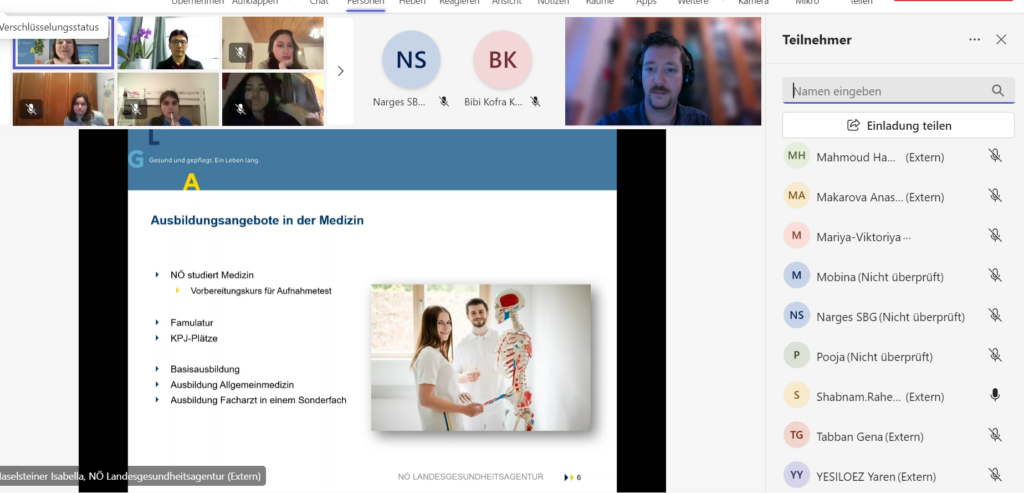Click 'KPJ-Plätze' bullet on the slide
Viewport: 1024px width, 493px height.
(x=194, y=338)
